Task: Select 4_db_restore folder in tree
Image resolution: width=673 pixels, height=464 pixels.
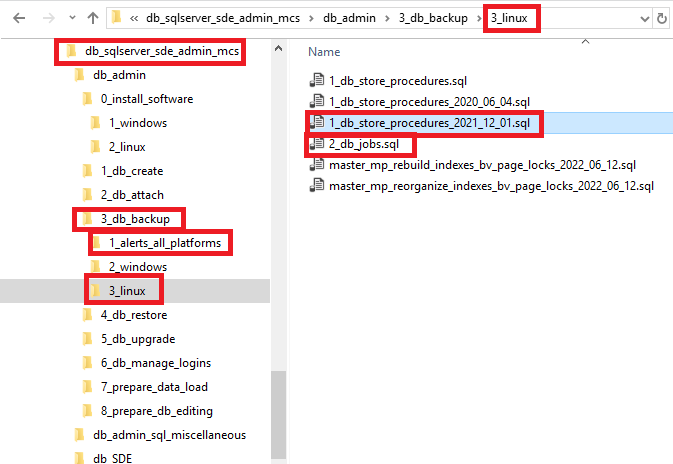Action: (134, 315)
